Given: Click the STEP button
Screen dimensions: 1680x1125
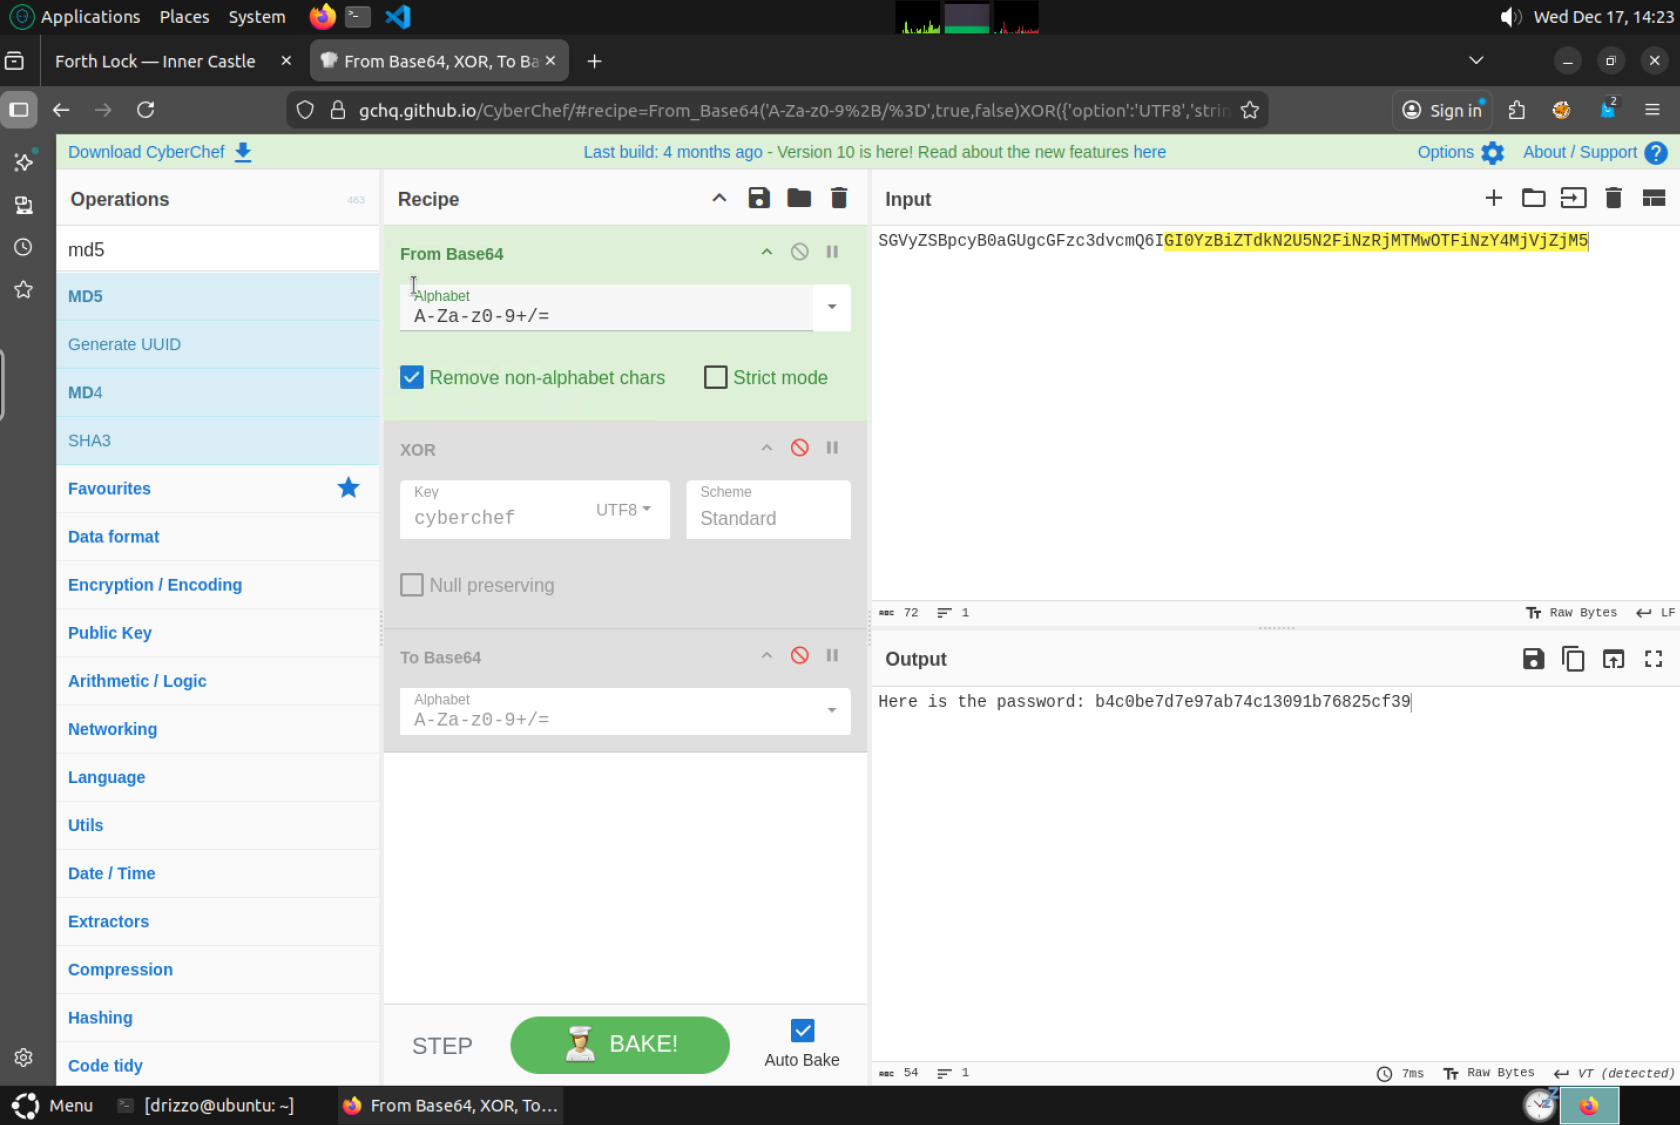Looking at the screenshot, I should point(442,1046).
